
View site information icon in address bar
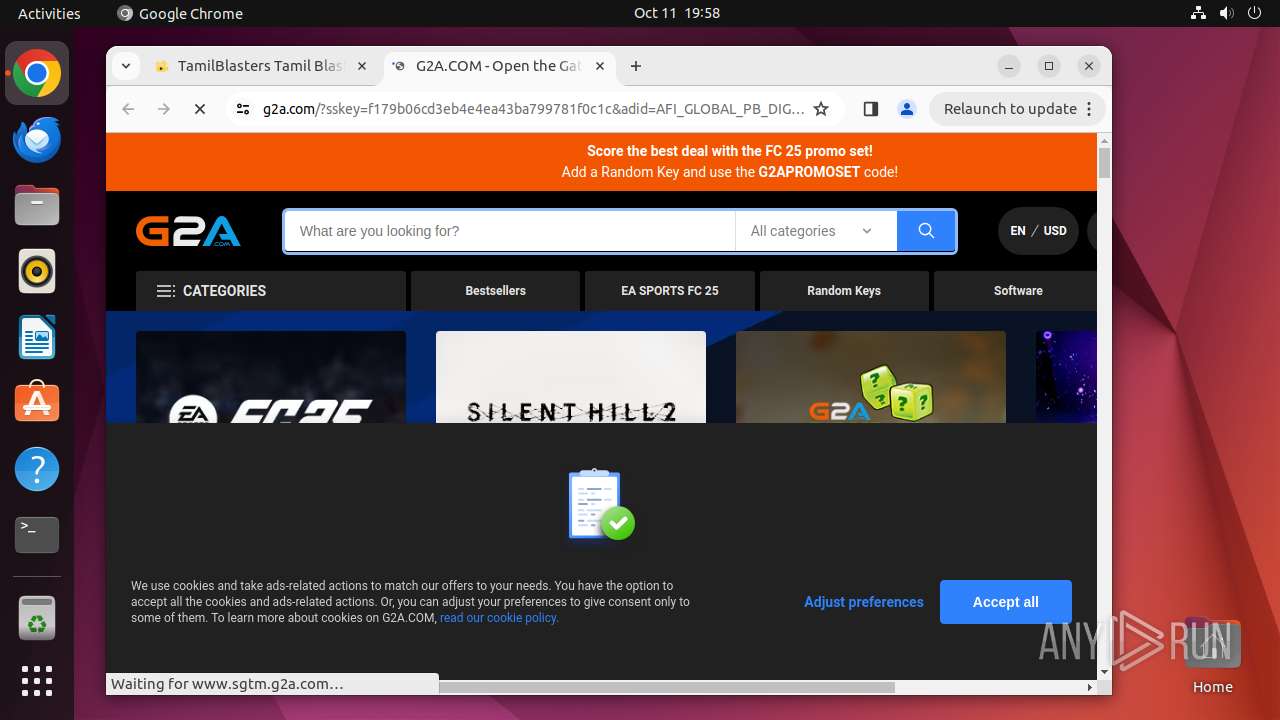tap(243, 109)
